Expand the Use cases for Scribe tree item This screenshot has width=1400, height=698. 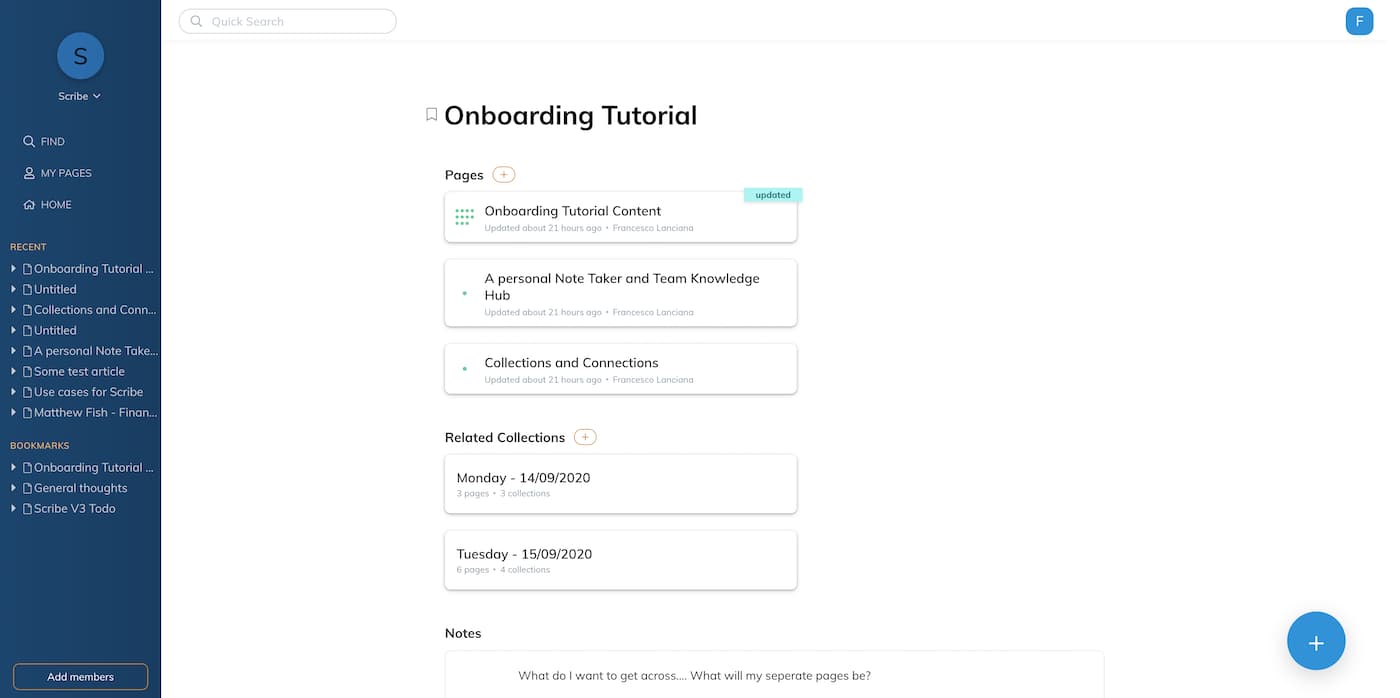[14, 392]
